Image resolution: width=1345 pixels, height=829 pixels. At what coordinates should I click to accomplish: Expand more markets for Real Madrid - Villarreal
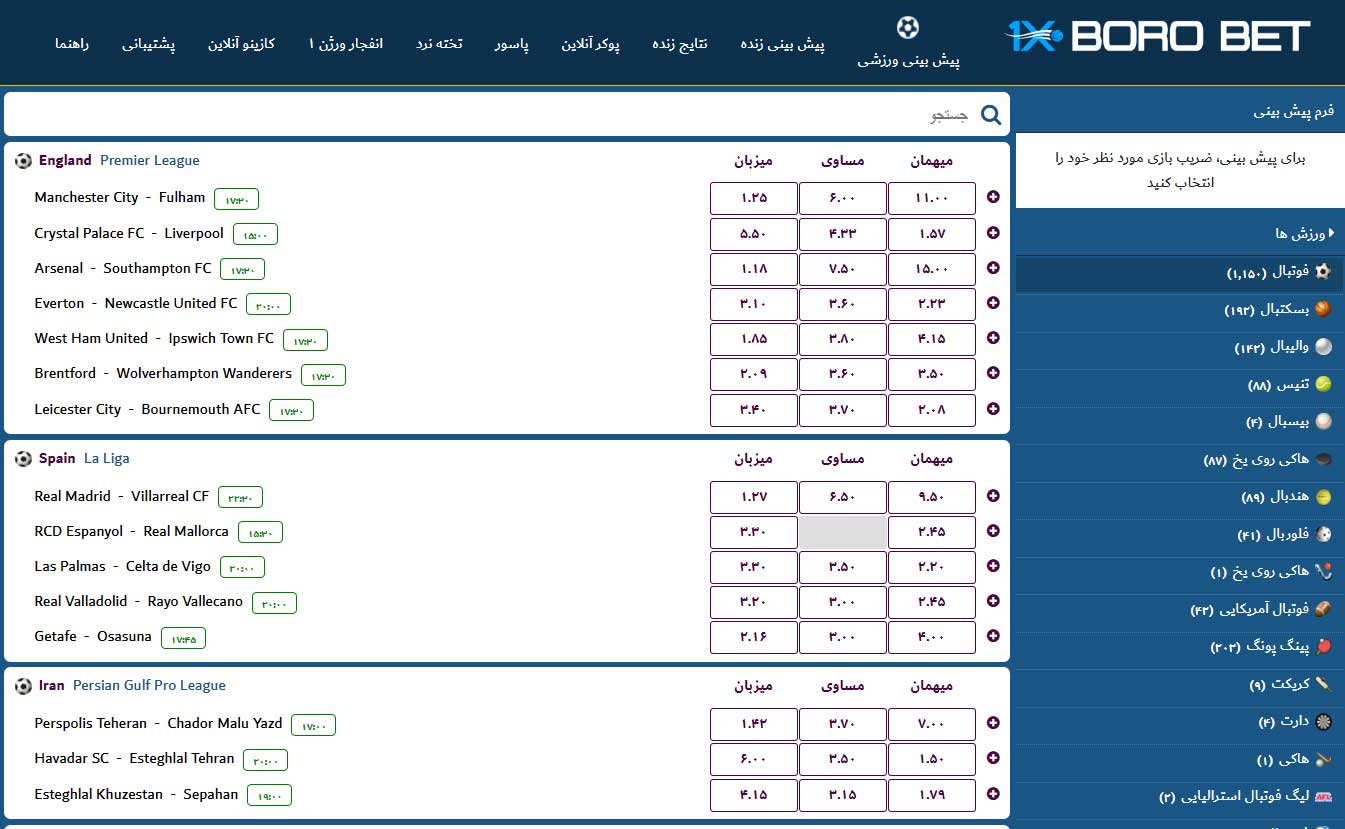click(993, 496)
